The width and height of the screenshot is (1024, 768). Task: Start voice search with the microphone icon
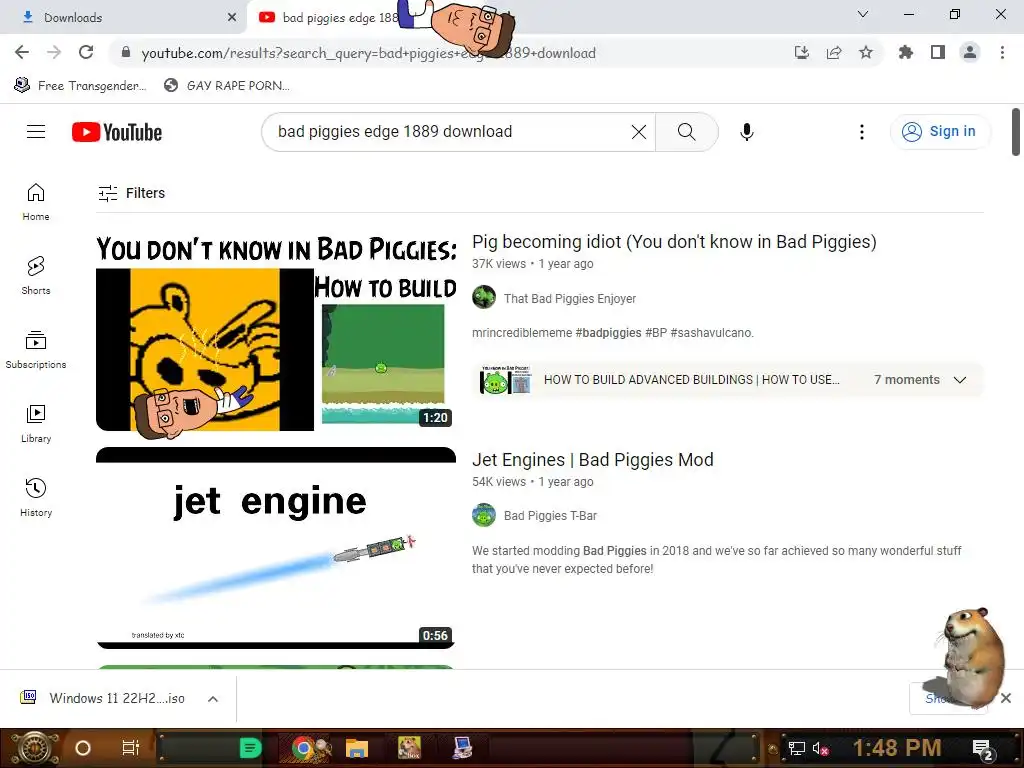[746, 132]
